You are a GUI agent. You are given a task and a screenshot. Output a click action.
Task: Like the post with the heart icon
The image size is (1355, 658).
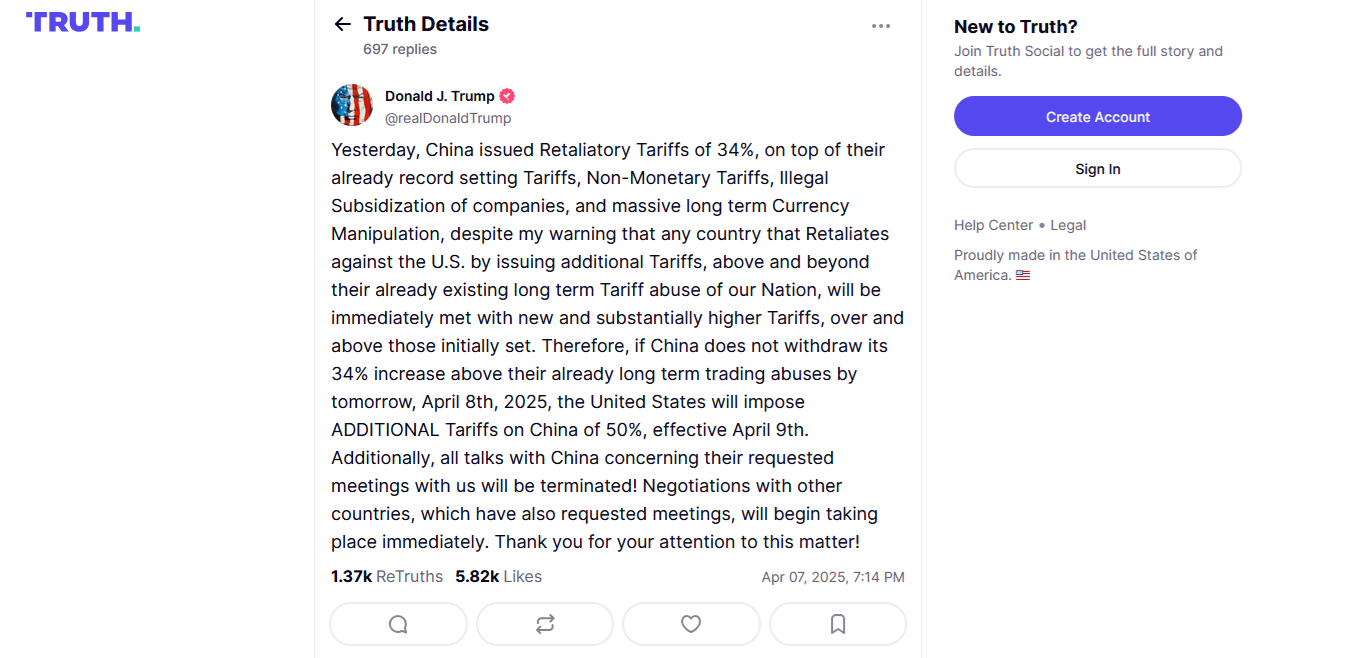(691, 624)
